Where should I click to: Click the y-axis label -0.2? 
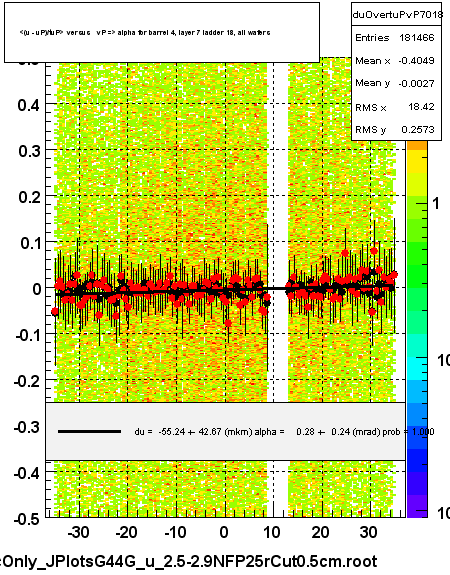point(28,381)
